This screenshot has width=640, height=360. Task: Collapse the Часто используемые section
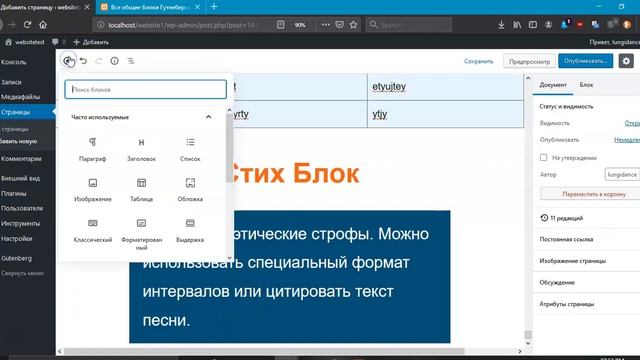(209, 117)
